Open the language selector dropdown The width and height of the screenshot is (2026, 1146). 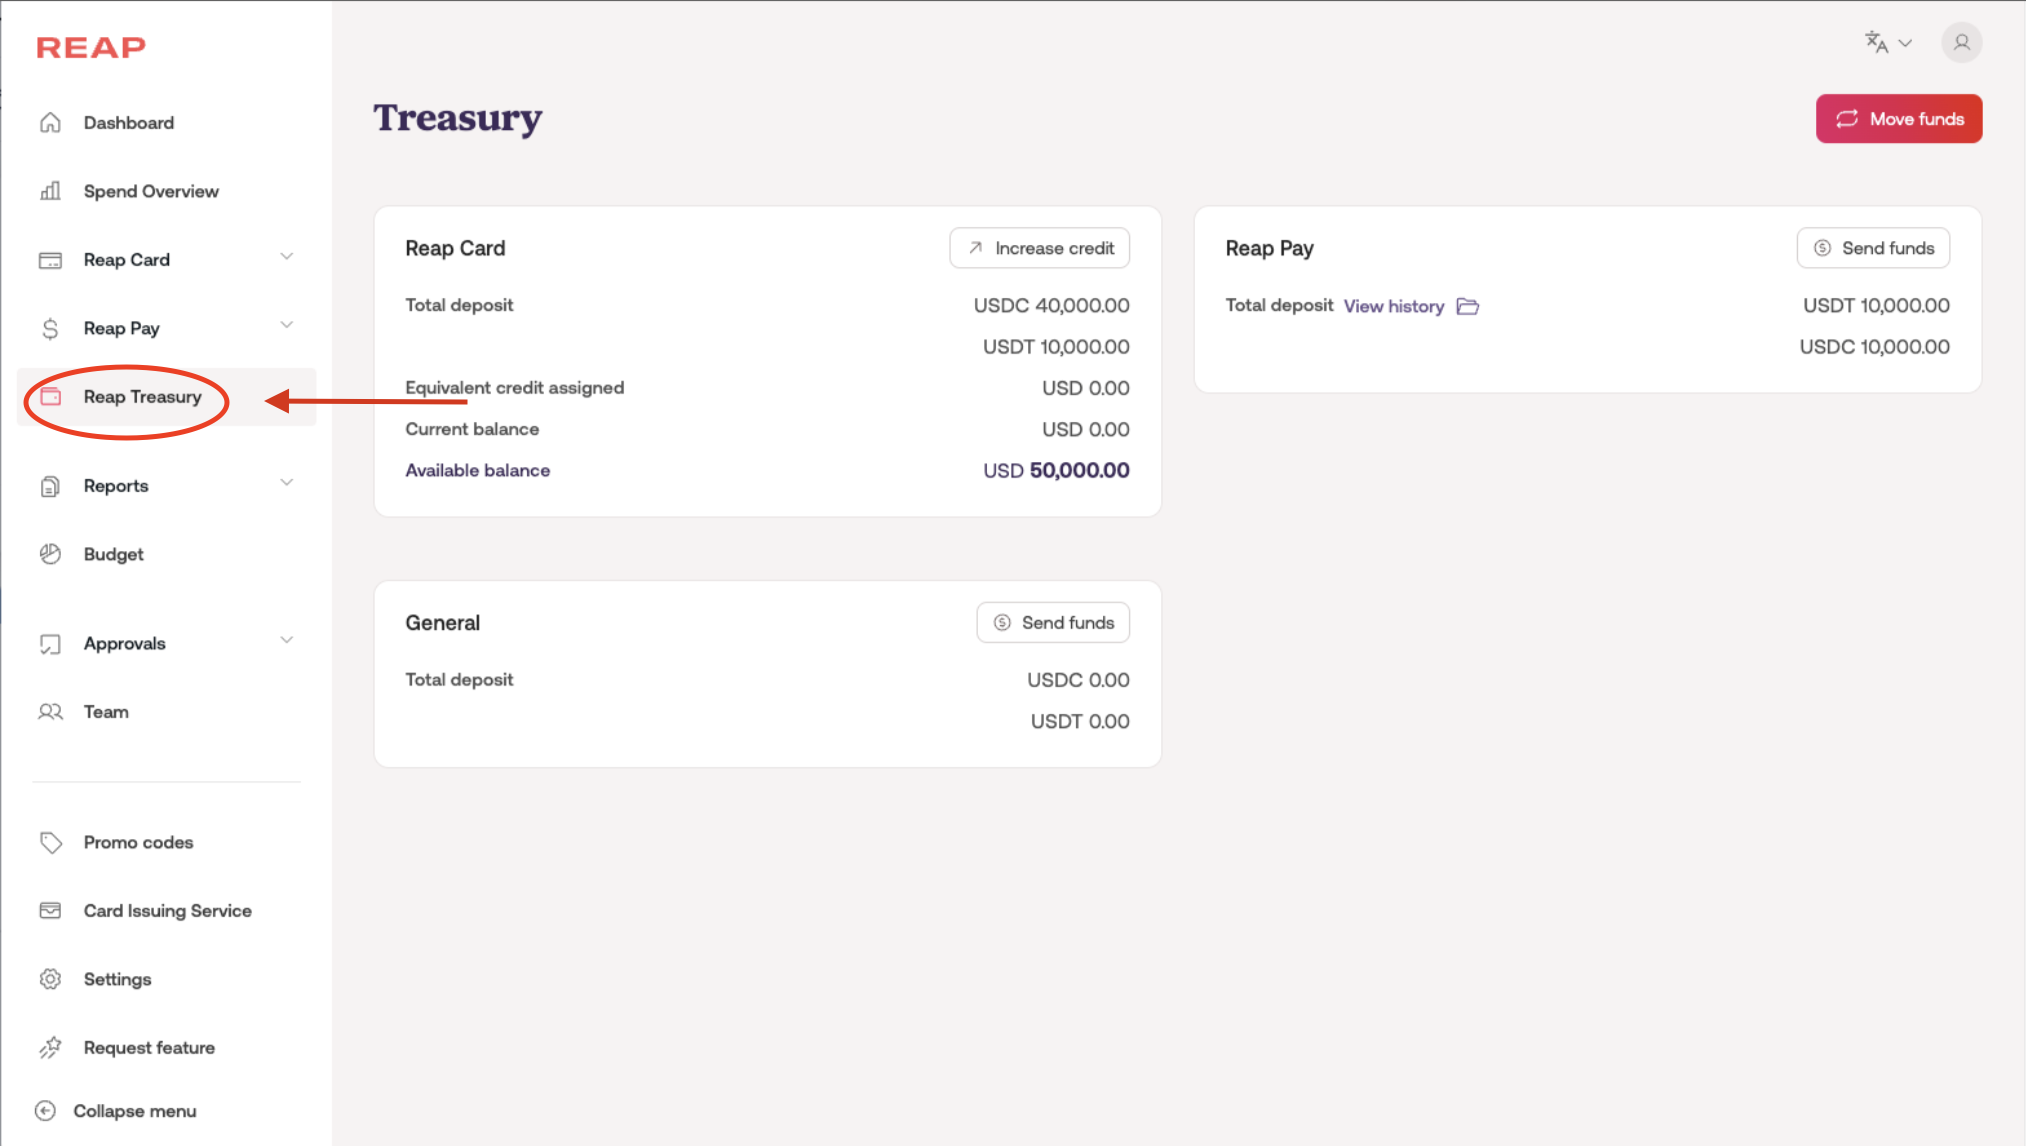pos(1887,43)
